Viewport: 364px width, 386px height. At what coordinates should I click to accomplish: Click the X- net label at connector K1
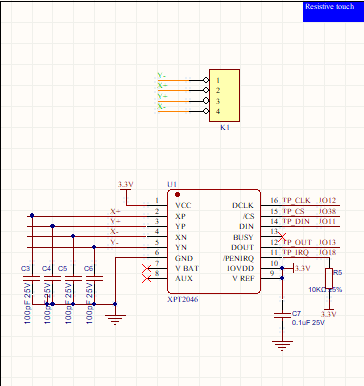[x=162, y=107]
